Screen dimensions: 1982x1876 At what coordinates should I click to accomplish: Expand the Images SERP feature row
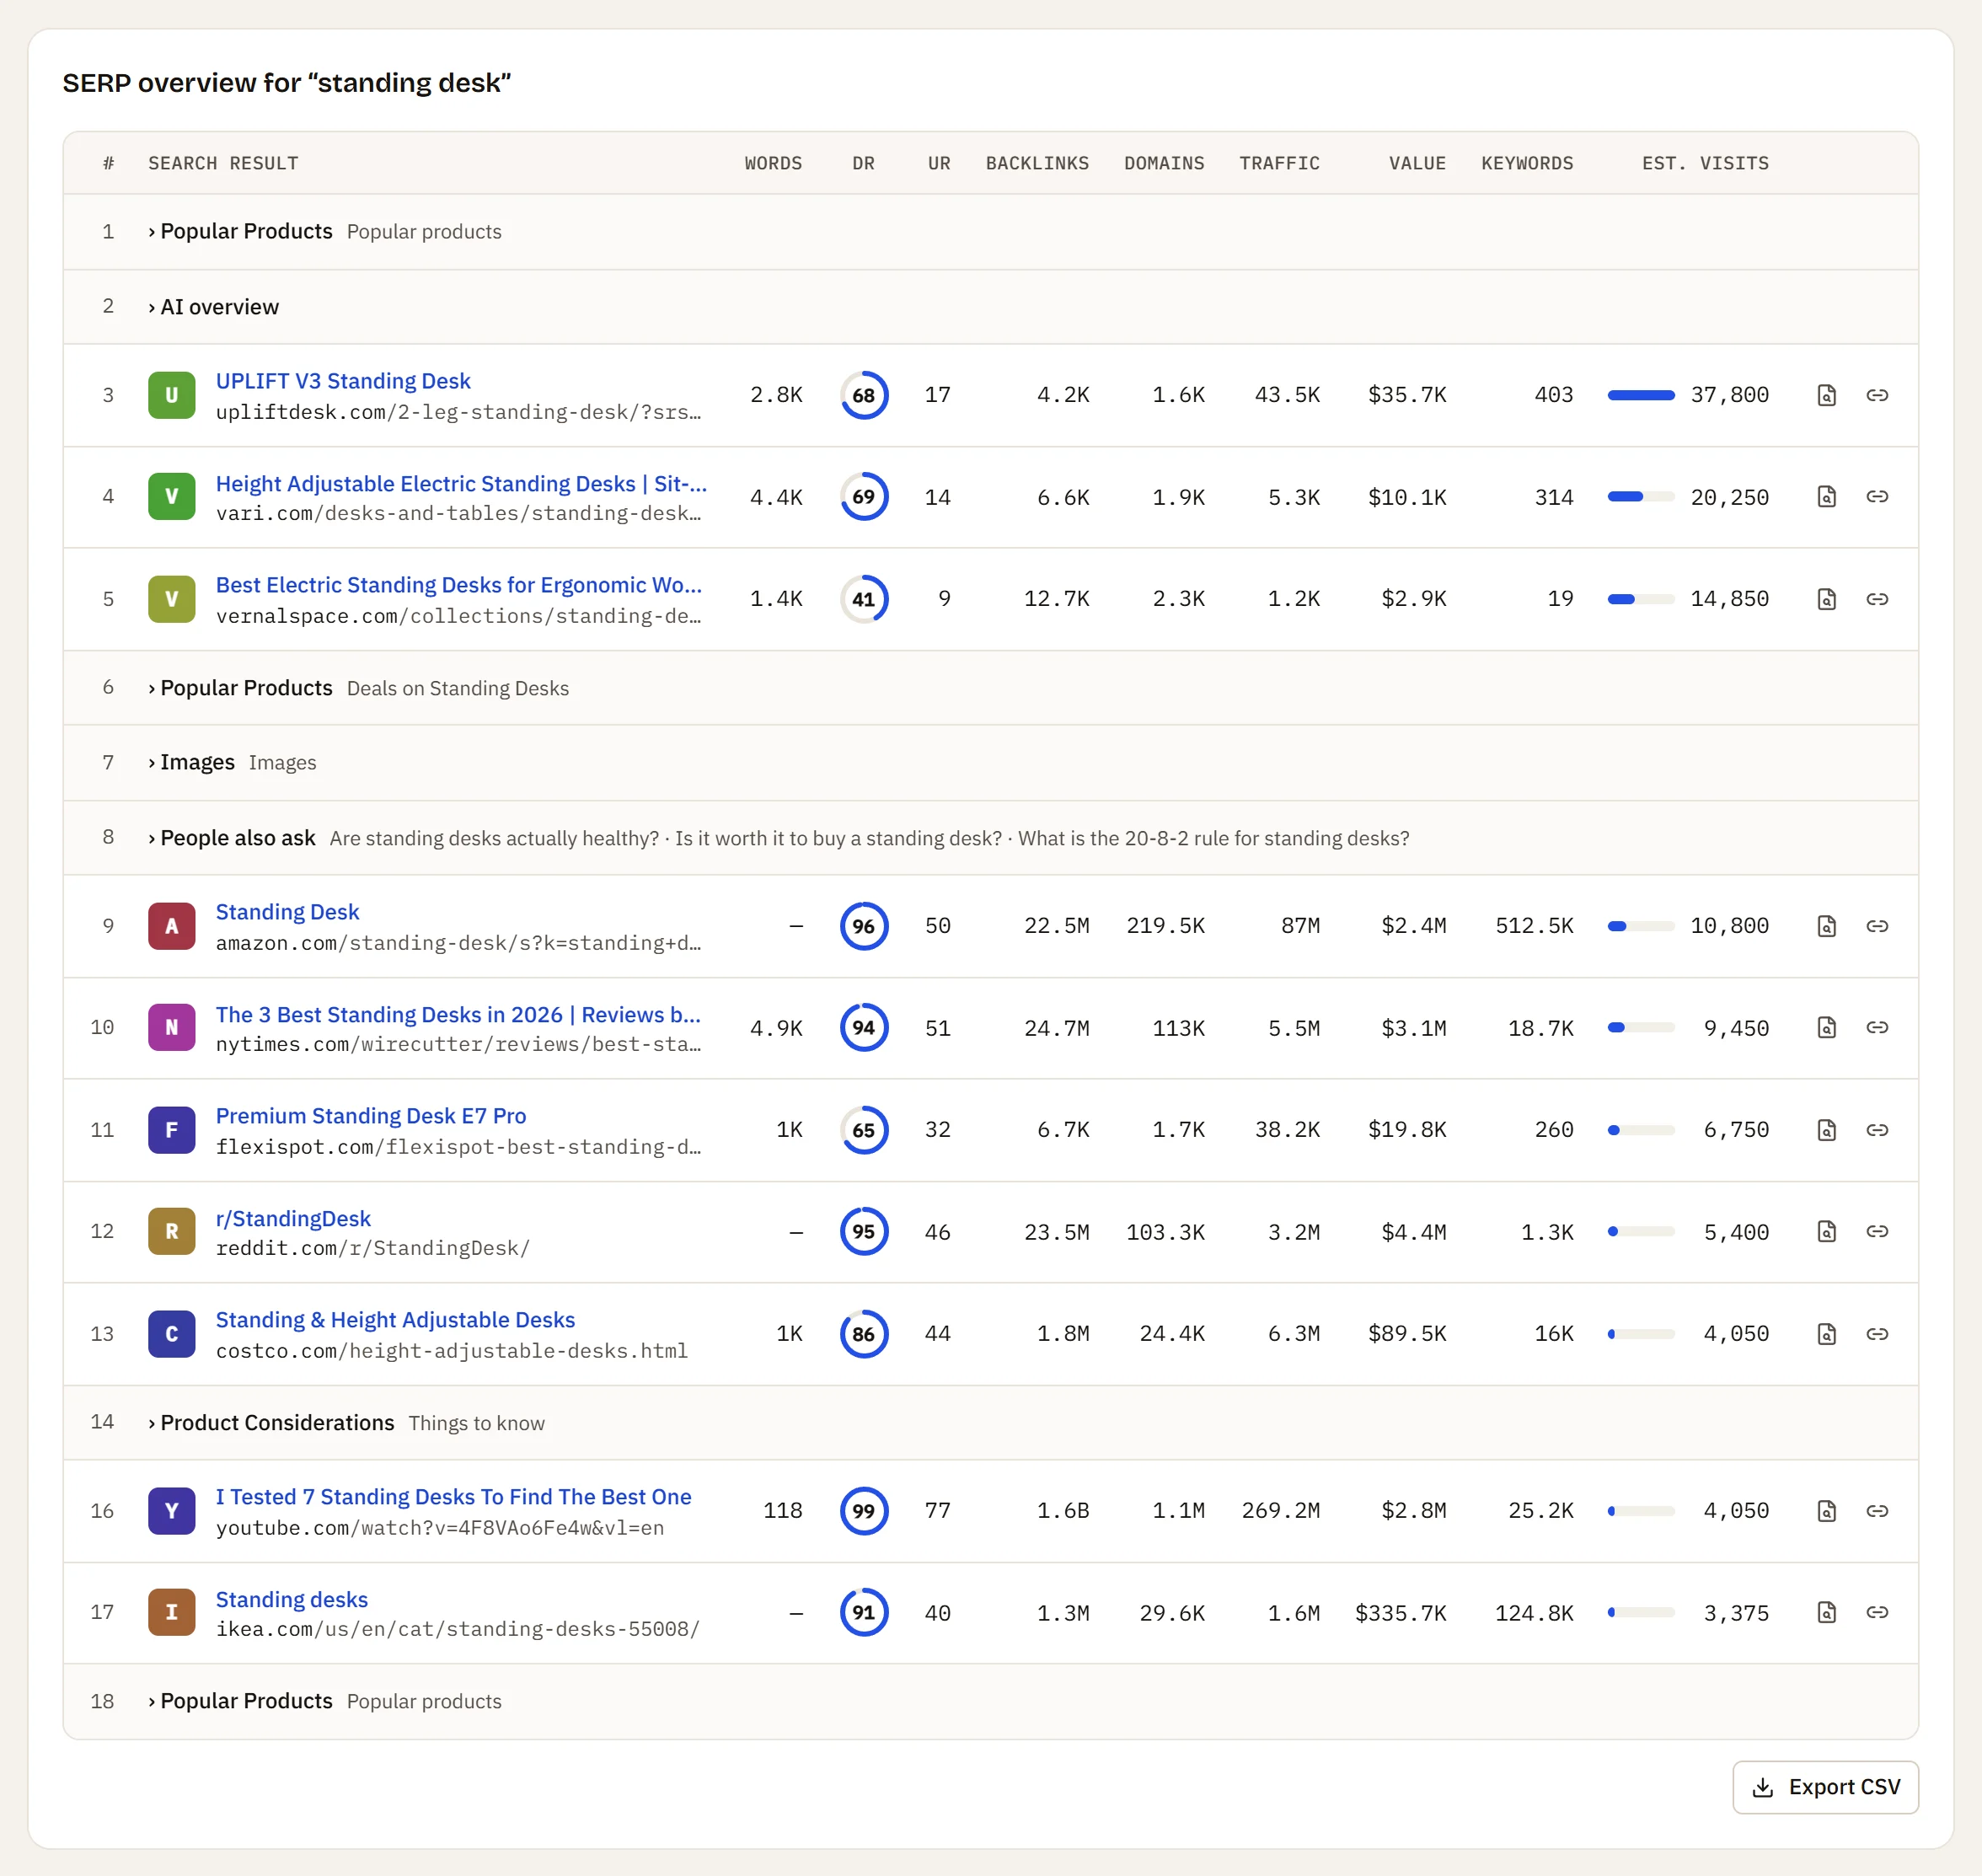pos(991,763)
